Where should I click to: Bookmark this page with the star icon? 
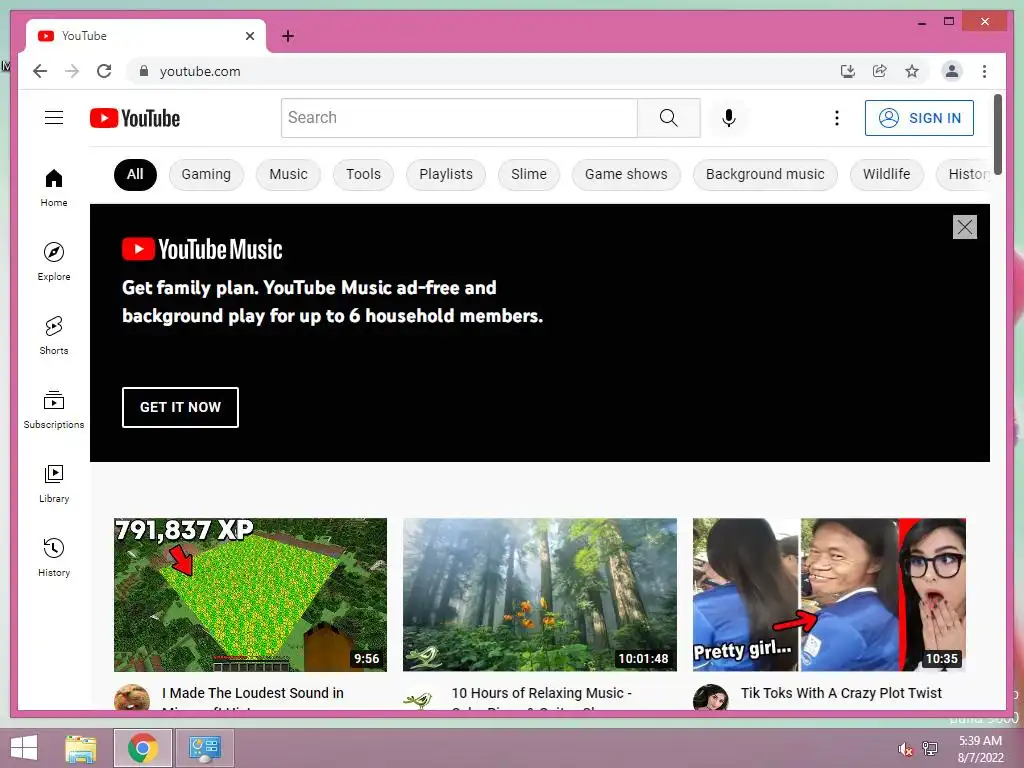[x=912, y=71]
